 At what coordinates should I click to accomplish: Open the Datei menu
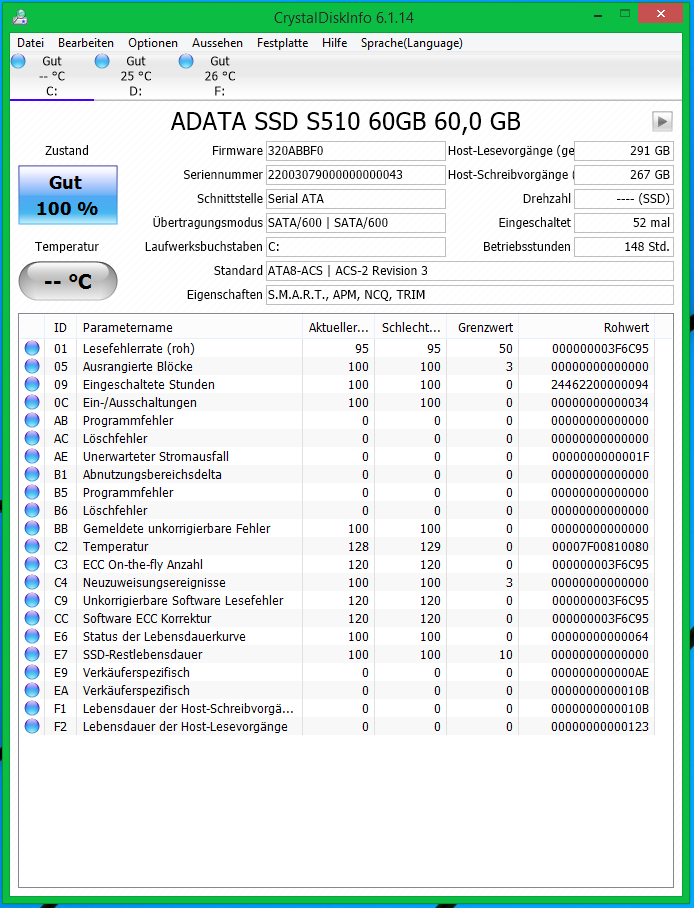[x=30, y=43]
